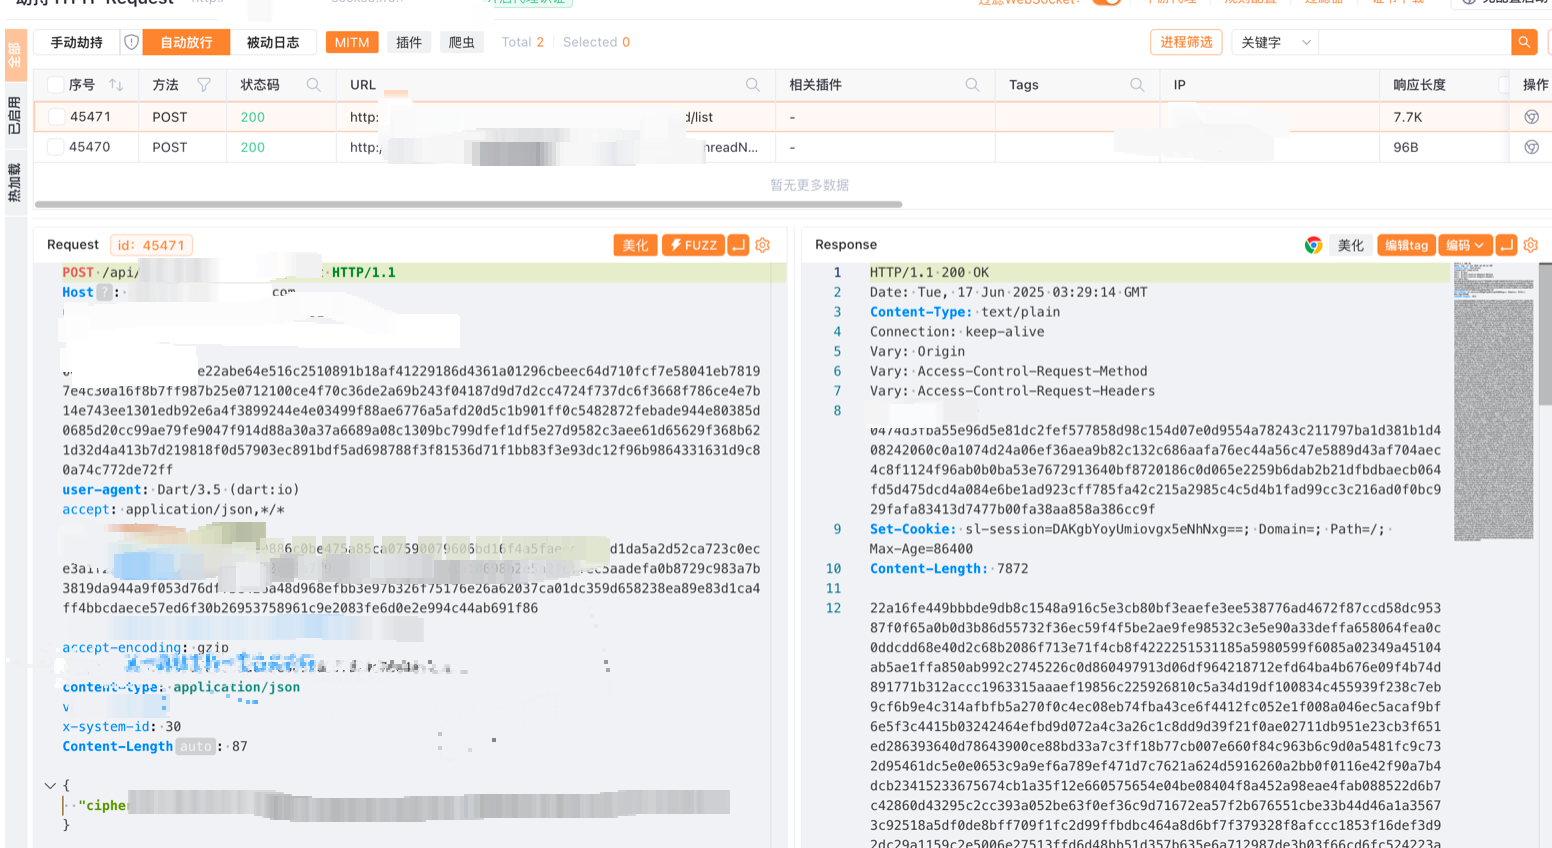Select all rows header checkbox
The image size is (1552, 848).
click(56, 85)
